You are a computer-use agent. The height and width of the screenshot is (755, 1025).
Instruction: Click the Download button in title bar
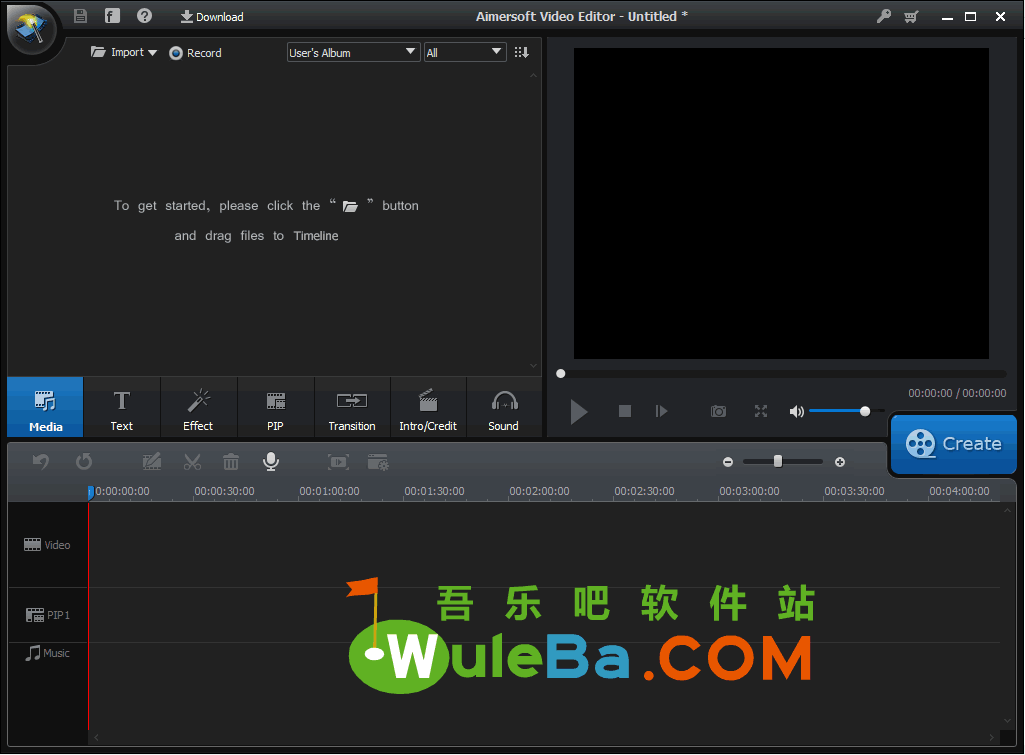coord(212,17)
